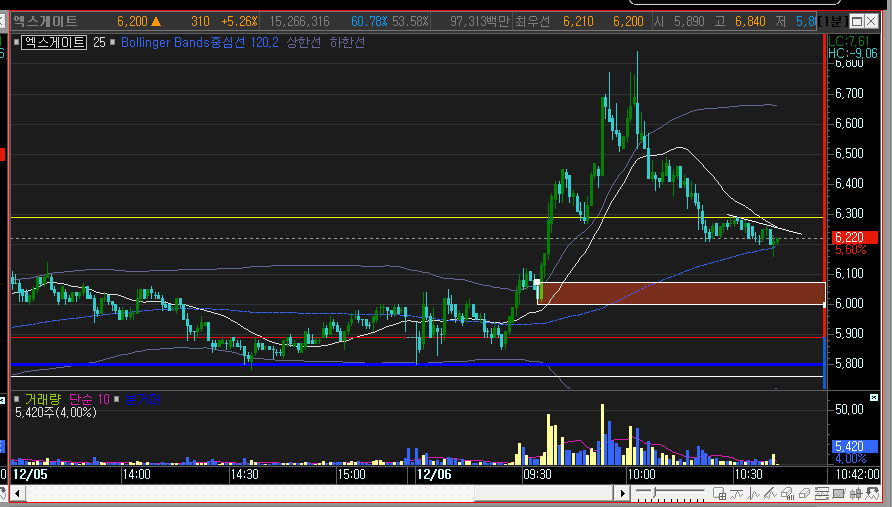The image size is (892, 507).
Task: Click the 6,210 best ask price
Action: click(578, 22)
